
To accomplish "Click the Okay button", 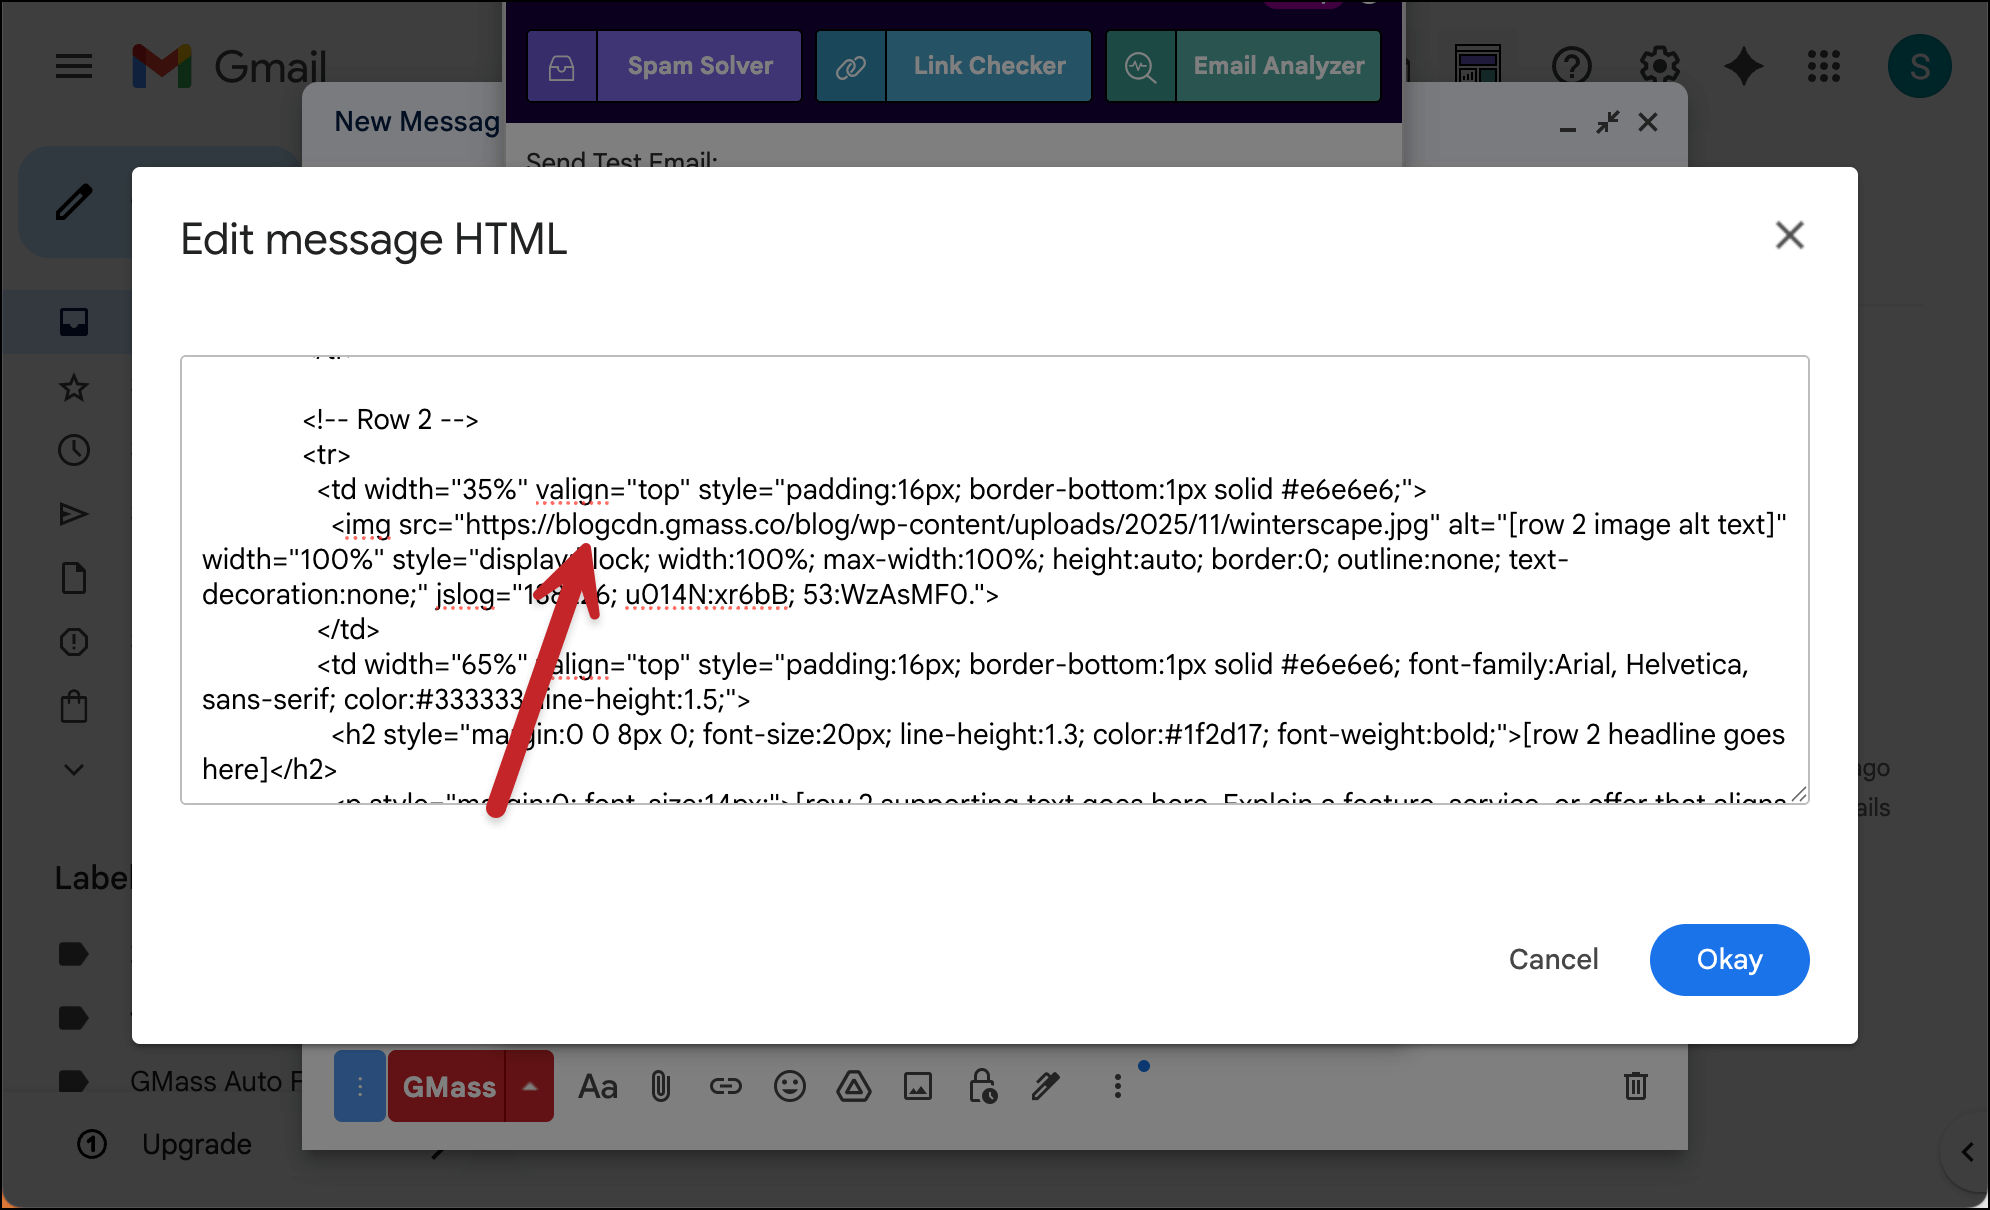I will coord(1728,959).
